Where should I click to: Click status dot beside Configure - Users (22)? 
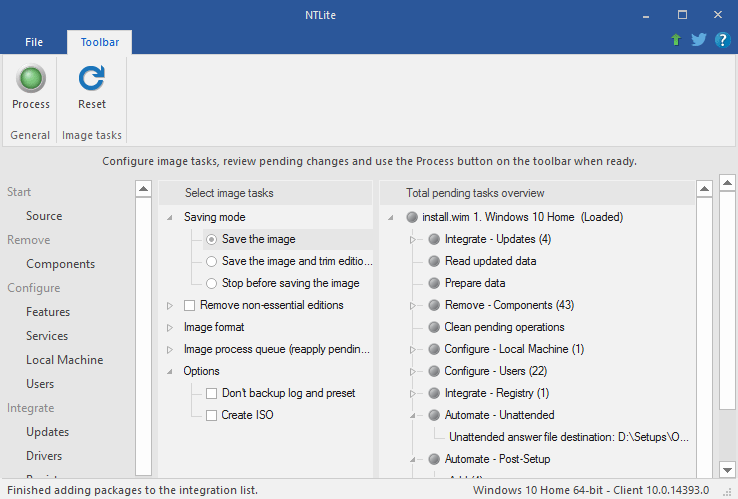[x=434, y=371]
